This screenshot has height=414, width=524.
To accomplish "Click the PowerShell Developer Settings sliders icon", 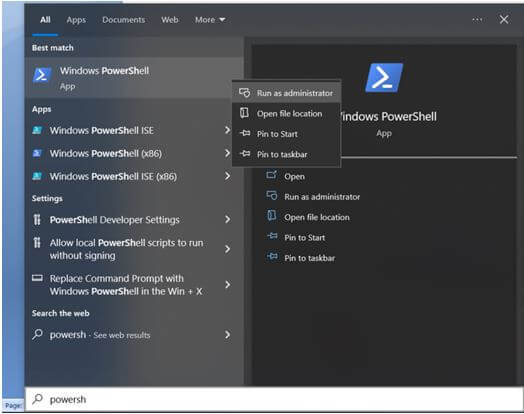I will [x=37, y=220].
